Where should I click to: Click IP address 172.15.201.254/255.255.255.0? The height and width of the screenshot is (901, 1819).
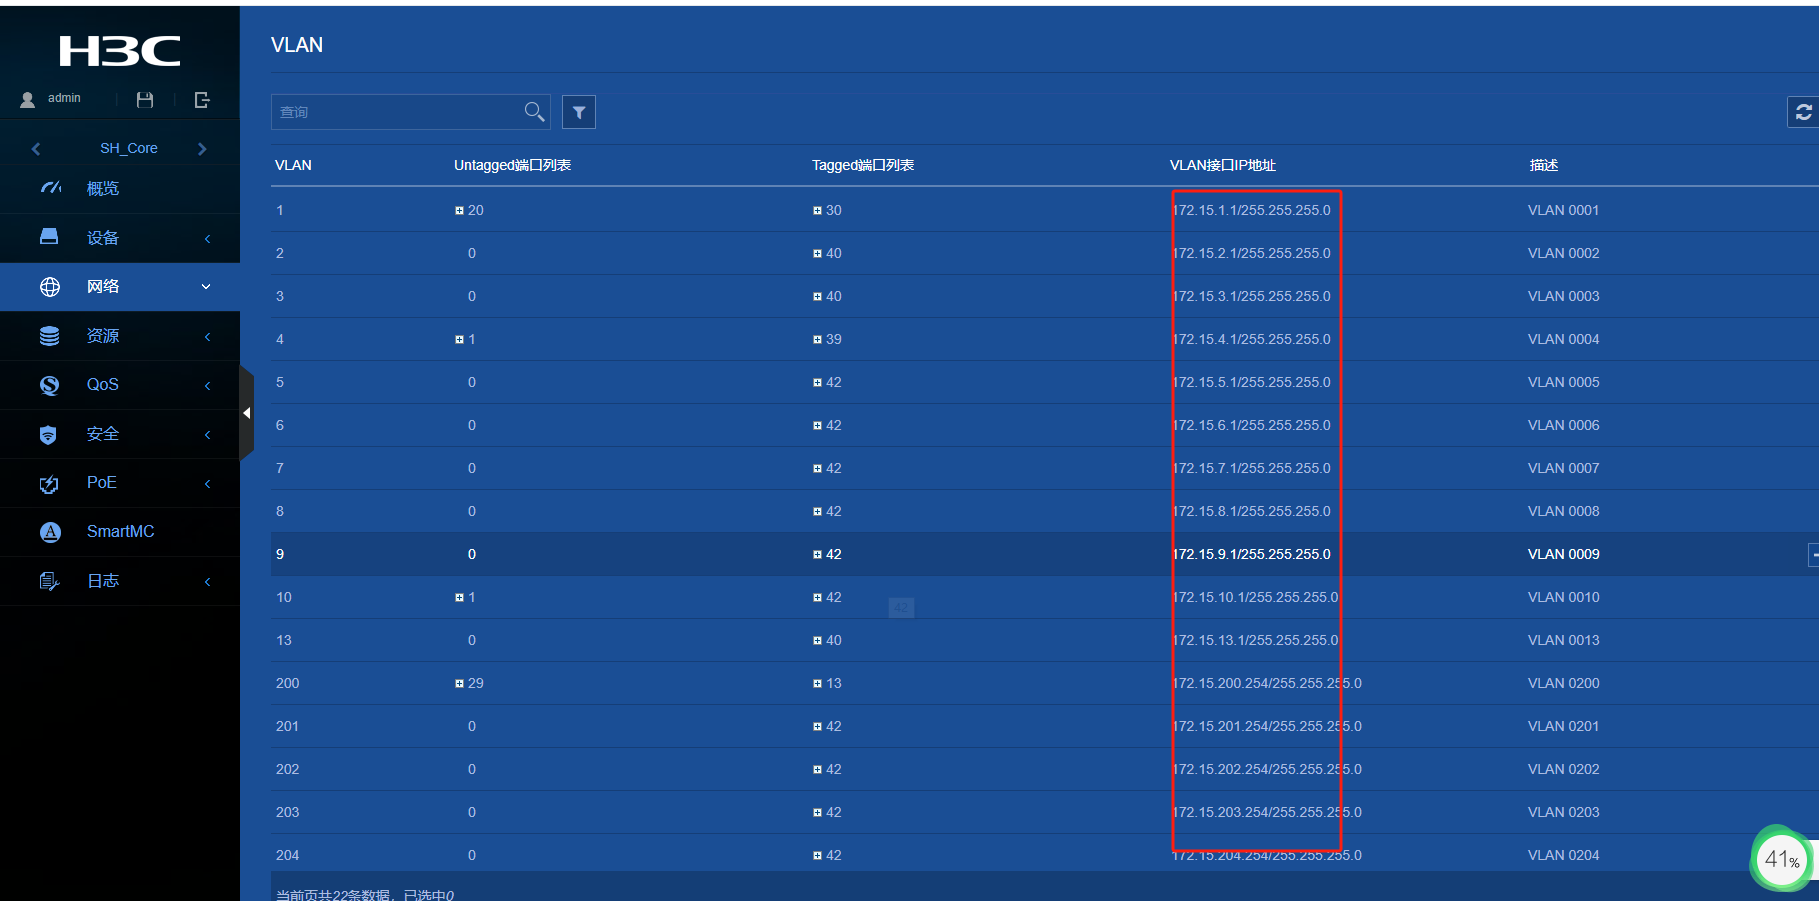coord(1267,727)
